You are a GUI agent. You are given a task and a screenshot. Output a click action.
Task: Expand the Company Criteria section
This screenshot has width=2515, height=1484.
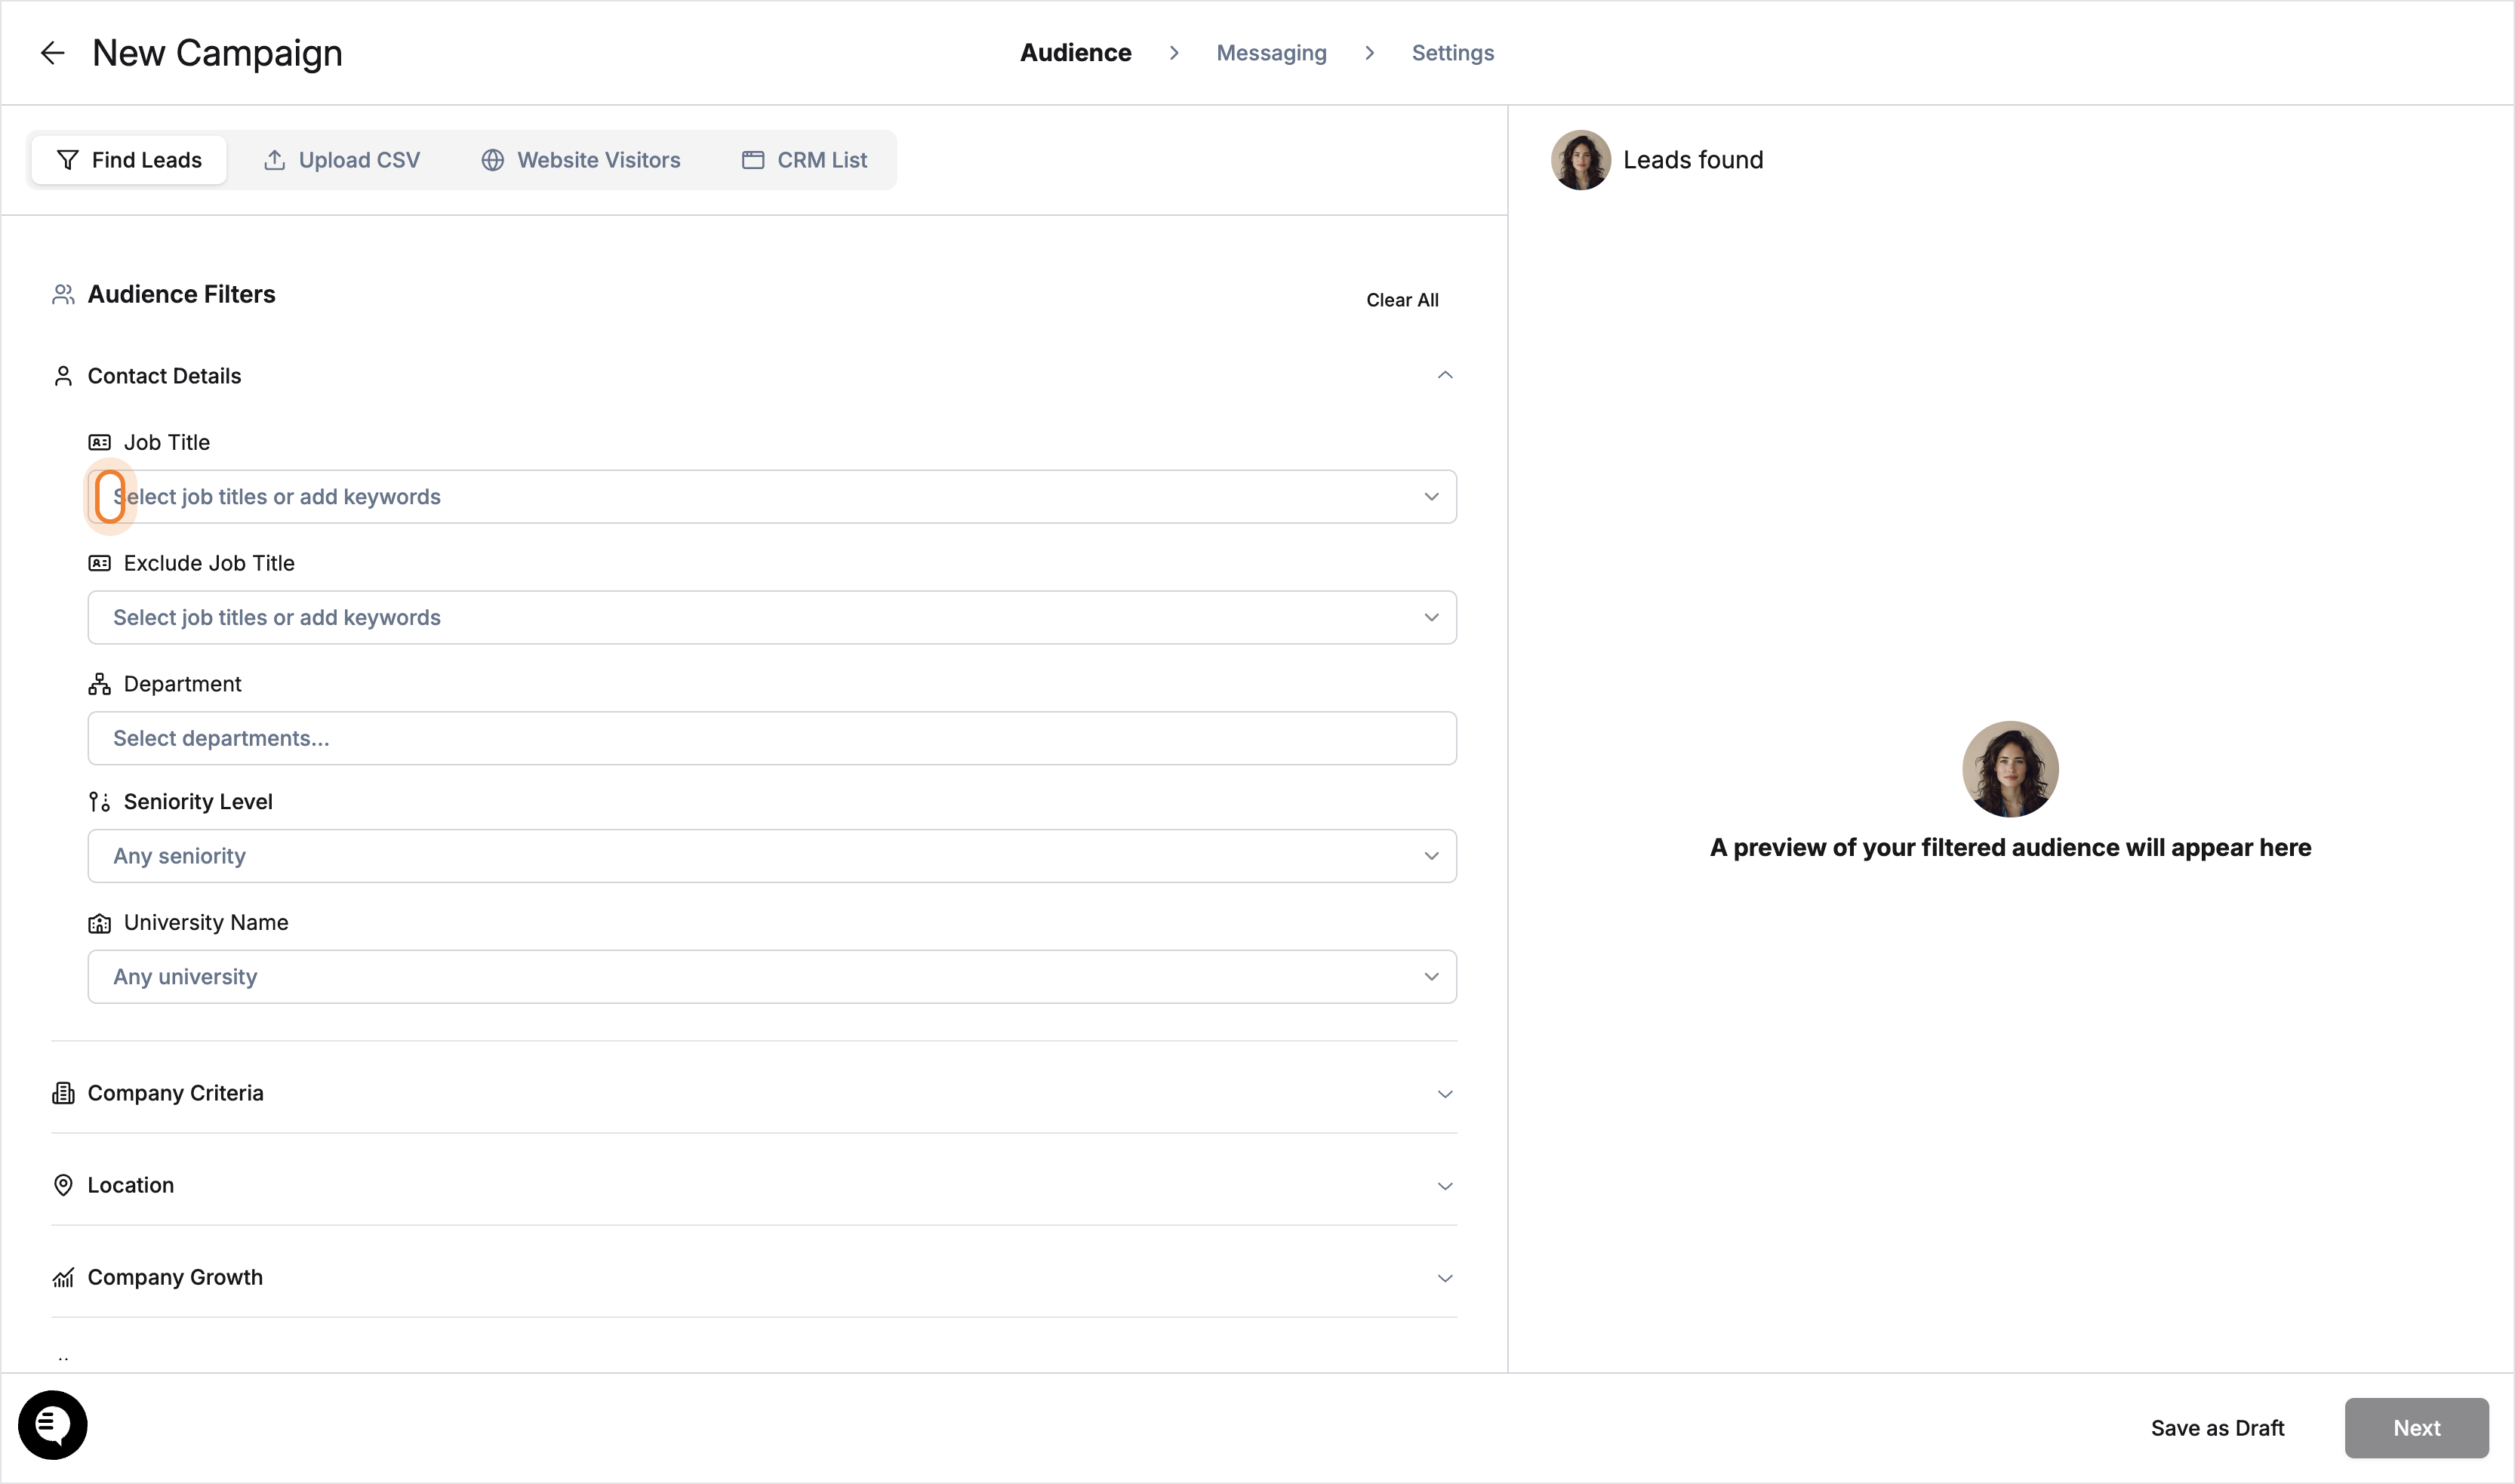(x=1444, y=1094)
